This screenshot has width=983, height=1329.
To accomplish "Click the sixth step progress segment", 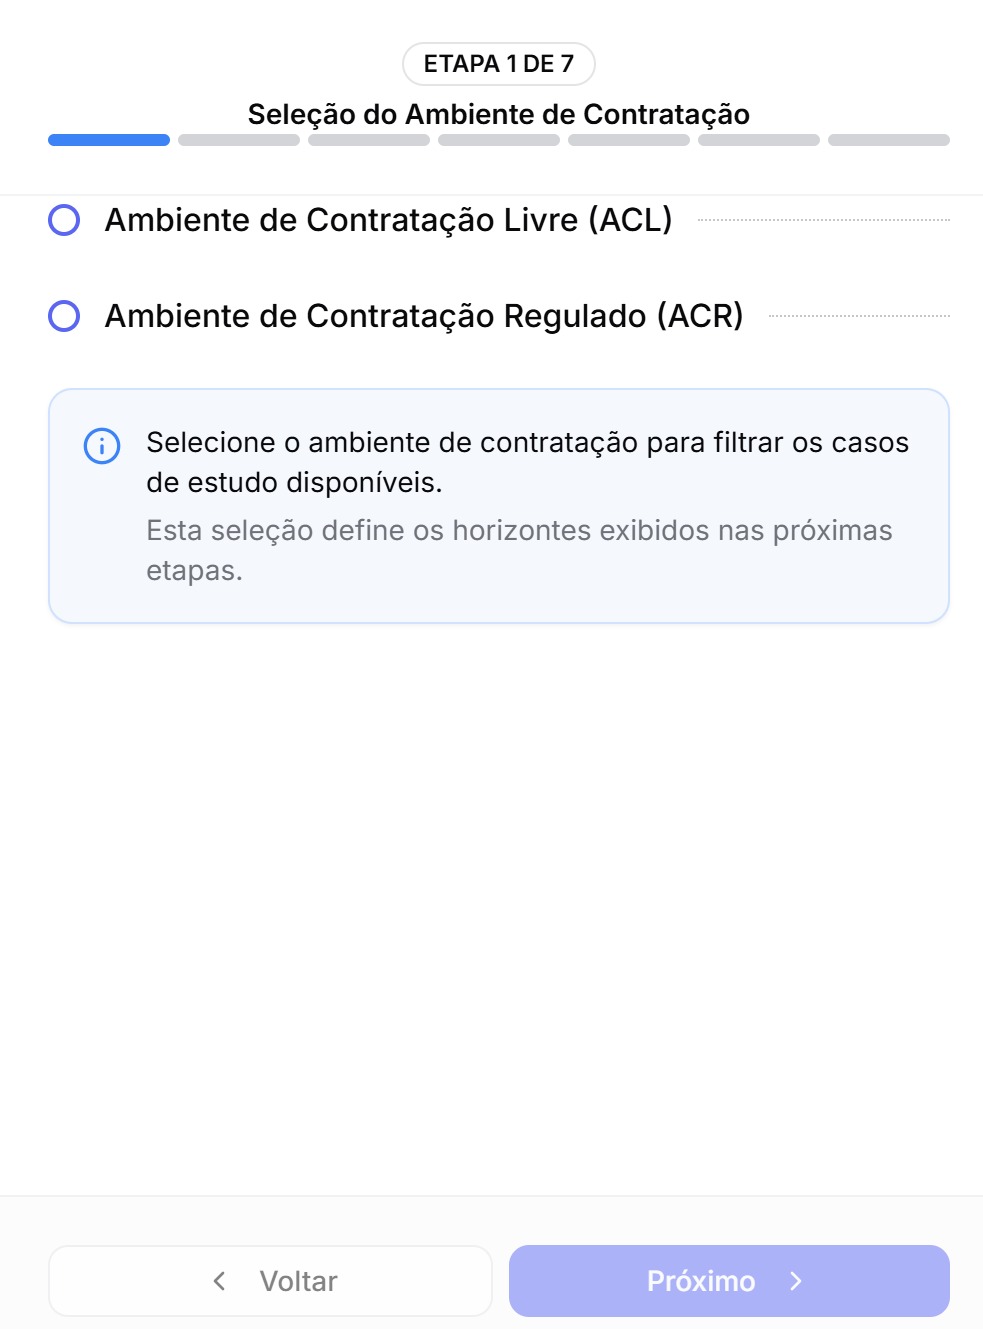I will pos(759,140).
